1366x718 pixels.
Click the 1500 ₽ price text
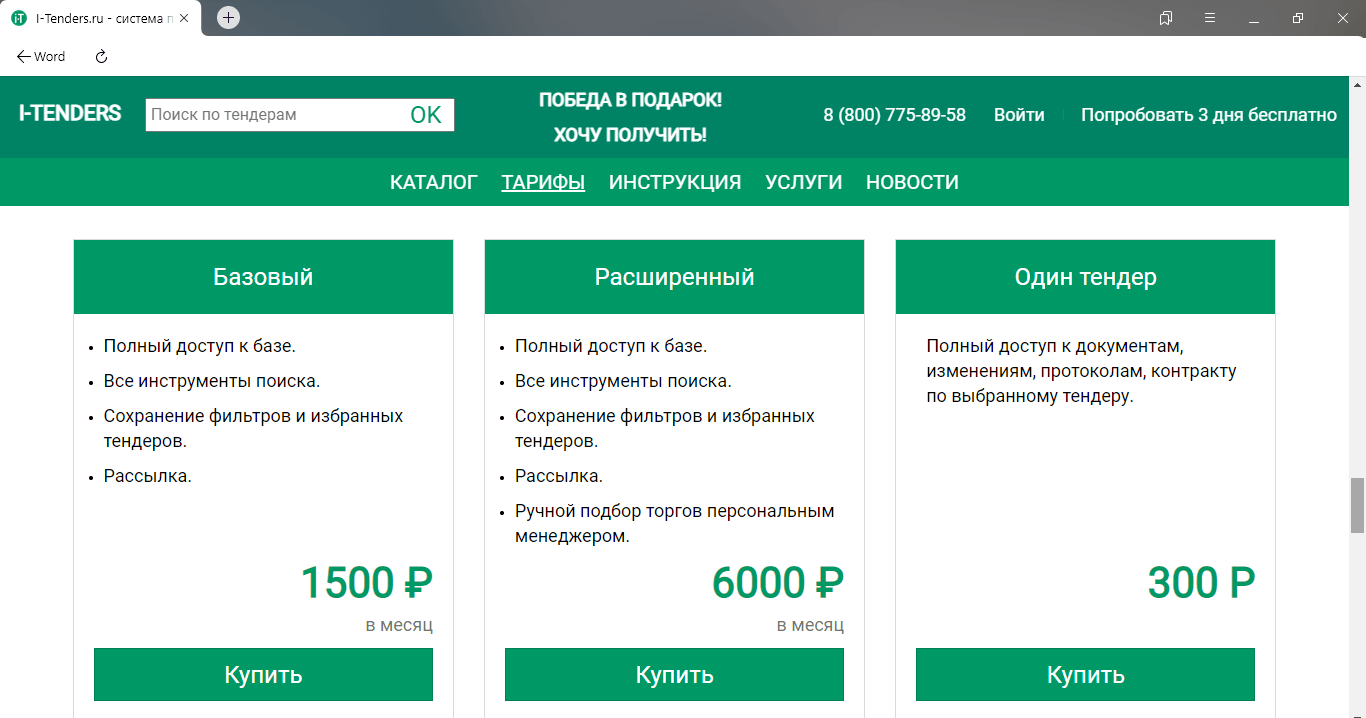[366, 583]
